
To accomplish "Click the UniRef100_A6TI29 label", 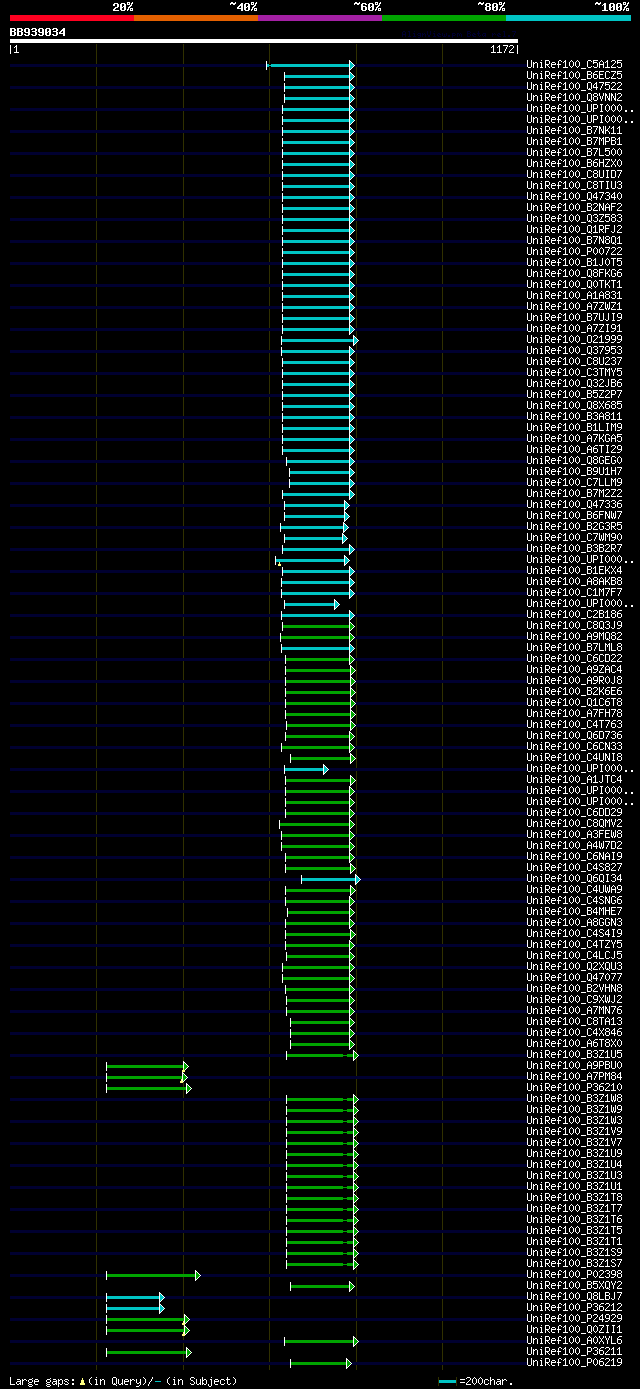I will (x=574, y=449).
